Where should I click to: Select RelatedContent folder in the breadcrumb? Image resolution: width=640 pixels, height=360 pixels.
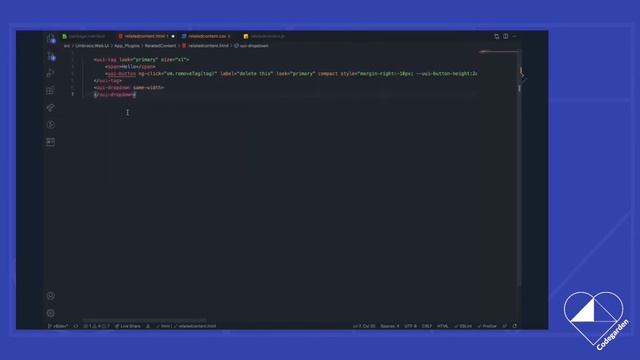pos(160,46)
